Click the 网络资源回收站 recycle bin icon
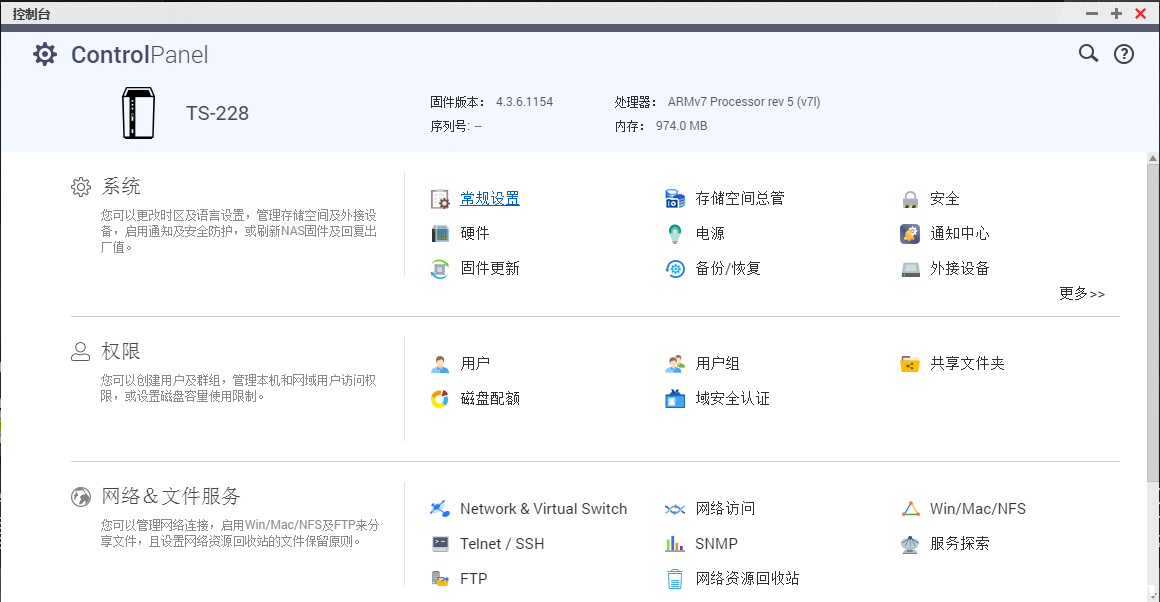 pos(675,578)
